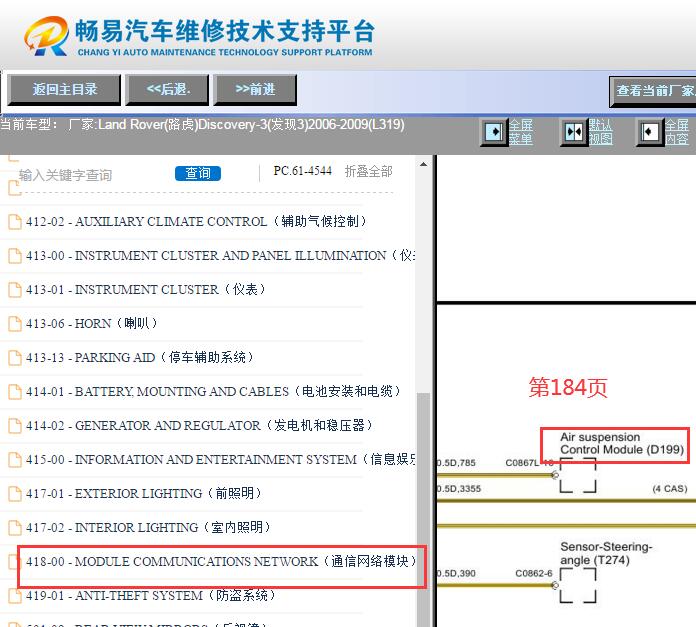Image resolution: width=696 pixels, height=627 pixels.
Task: Open the 全屏菜单 text link
Action: (521, 132)
